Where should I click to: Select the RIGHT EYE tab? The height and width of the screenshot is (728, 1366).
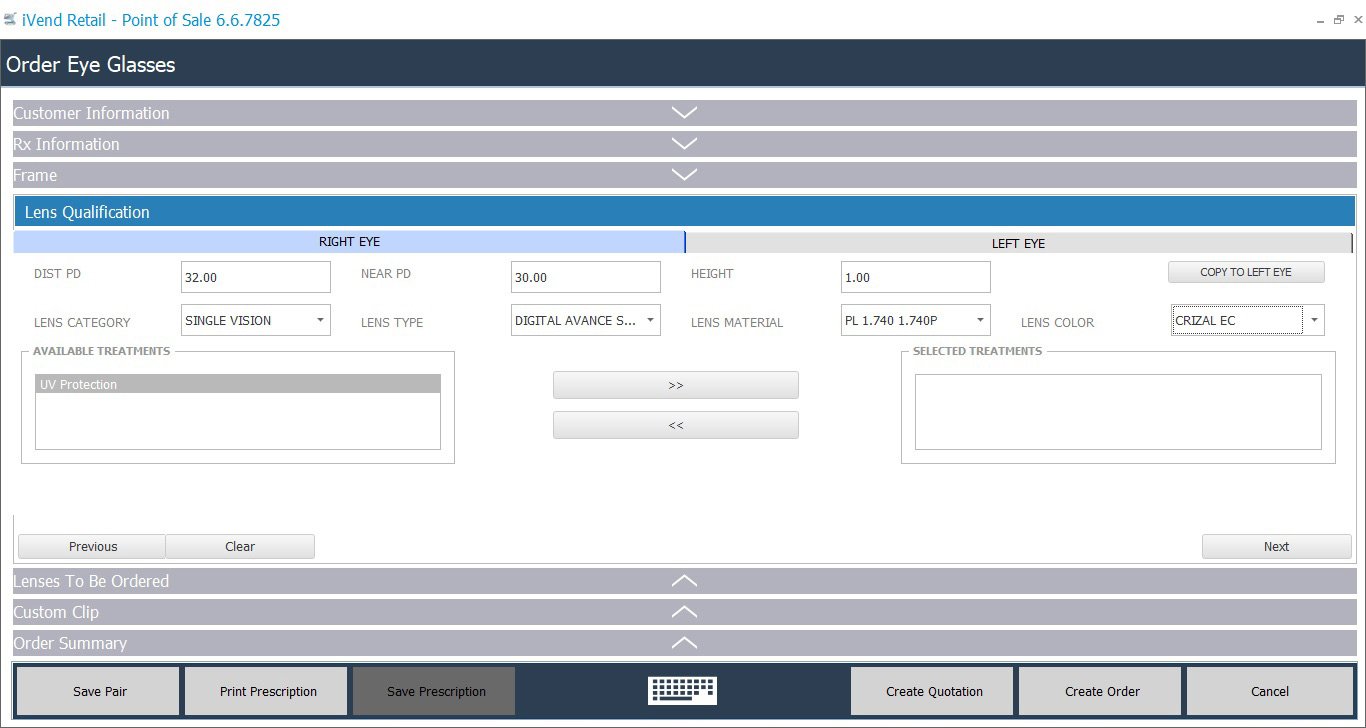349,241
